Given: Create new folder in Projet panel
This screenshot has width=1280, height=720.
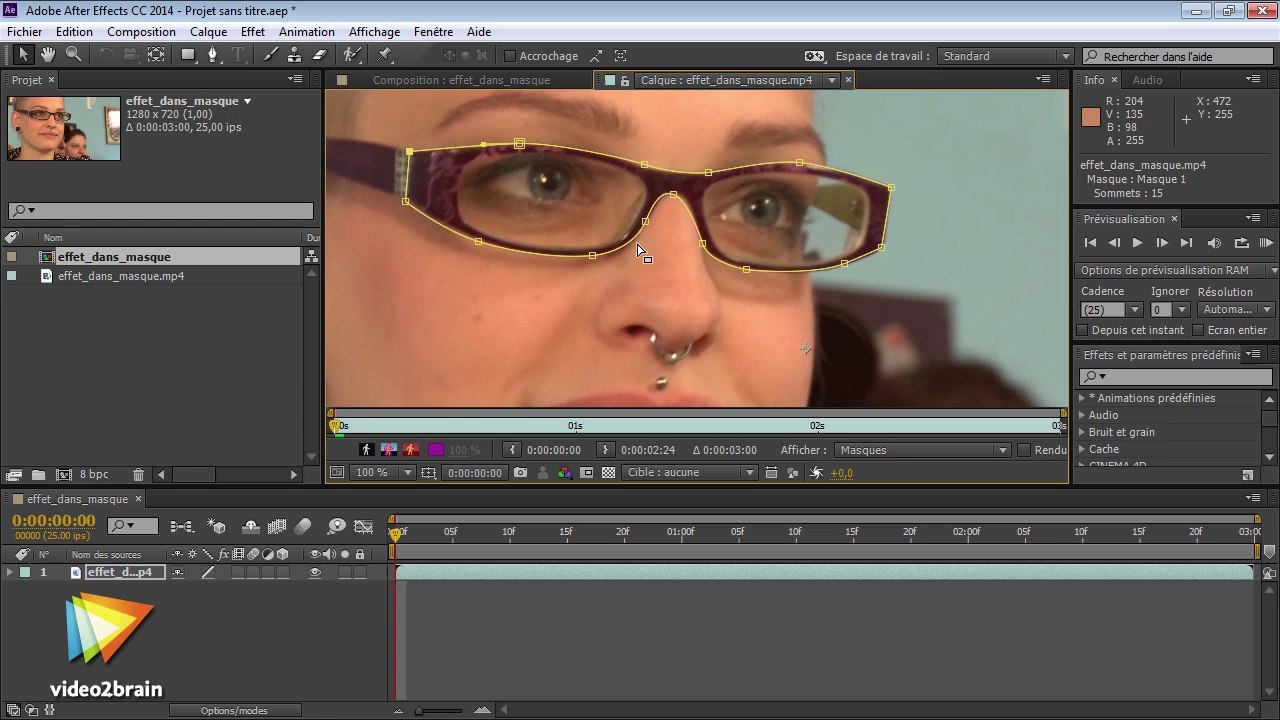Looking at the screenshot, I should point(38,474).
